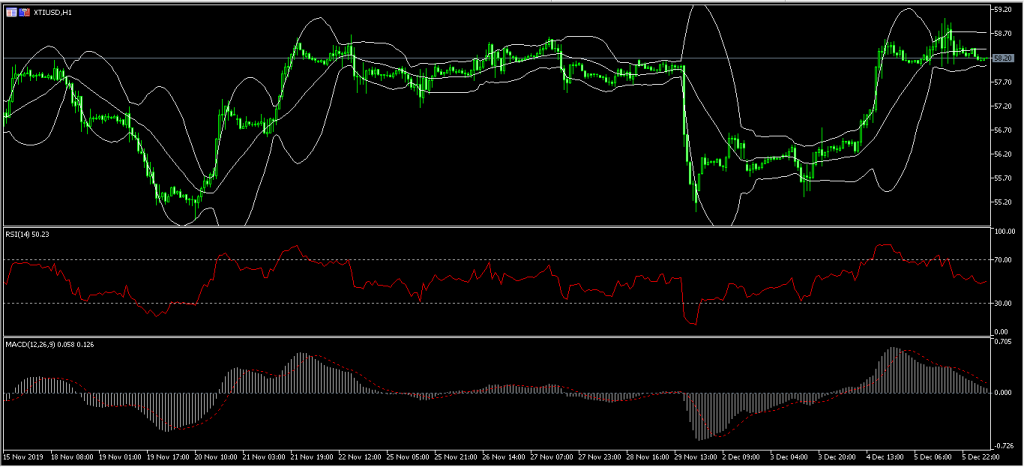Click the 56.70 price scale value
Image resolution: width=1024 pixels, height=467 pixels.
click(1002, 130)
